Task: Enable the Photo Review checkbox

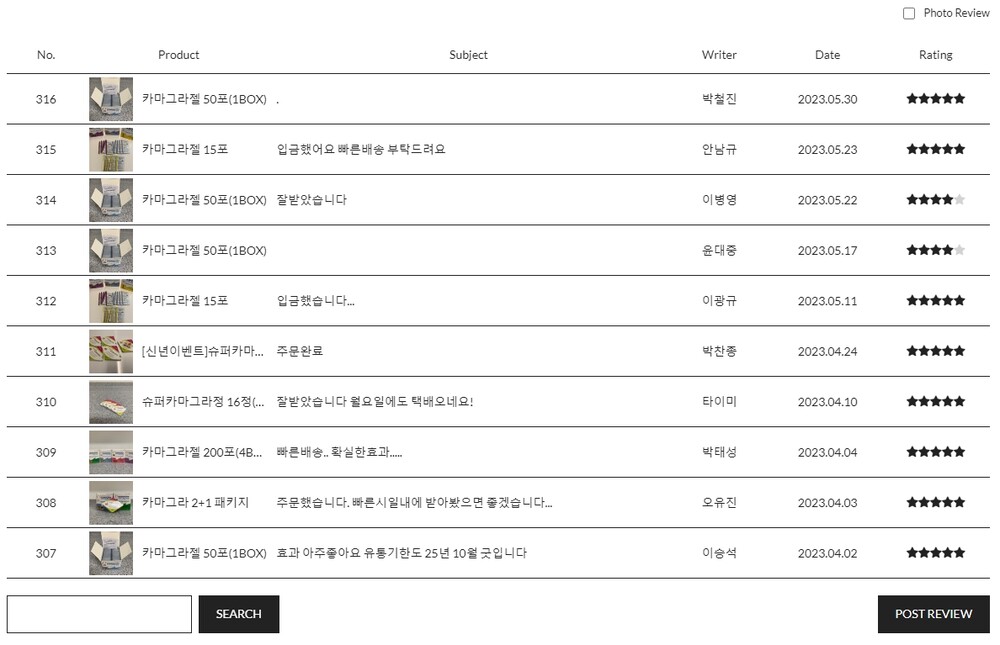Action: pyautogui.click(x=909, y=13)
